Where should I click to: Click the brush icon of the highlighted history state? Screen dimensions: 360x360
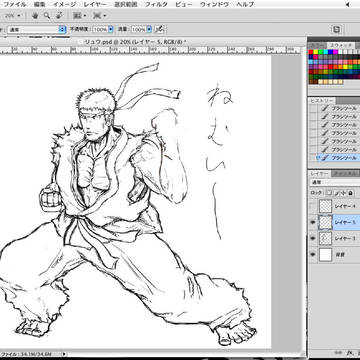click(324, 158)
